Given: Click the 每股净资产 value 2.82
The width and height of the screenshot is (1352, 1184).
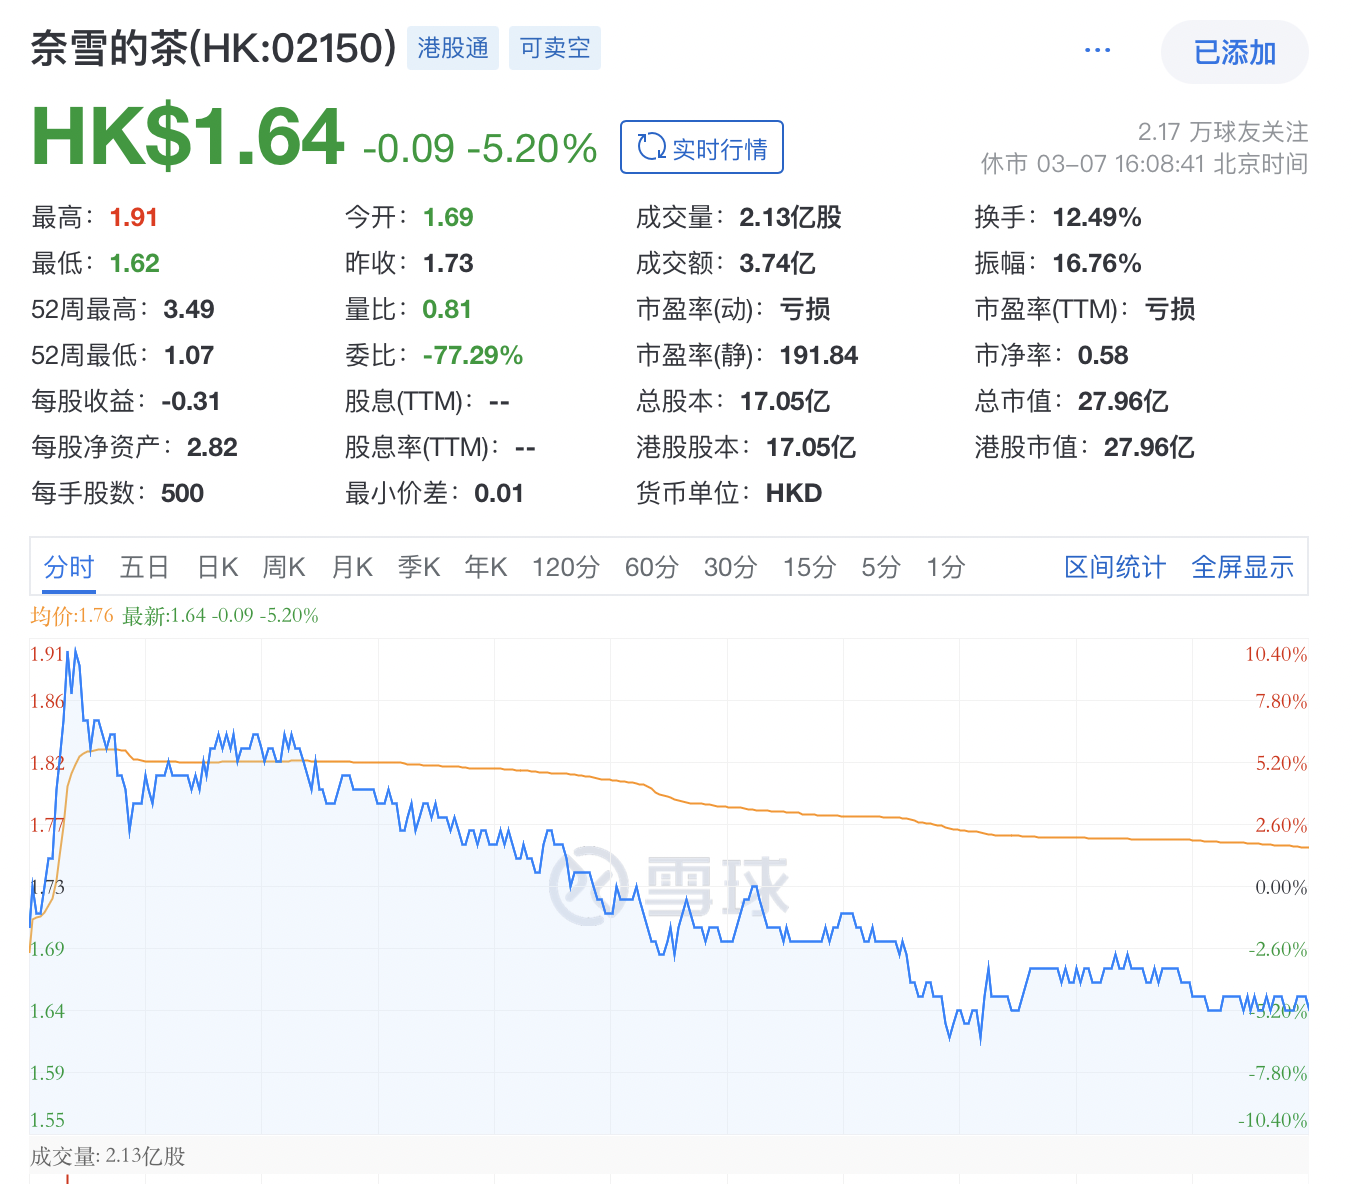Looking at the screenshot, I should 212,447.
